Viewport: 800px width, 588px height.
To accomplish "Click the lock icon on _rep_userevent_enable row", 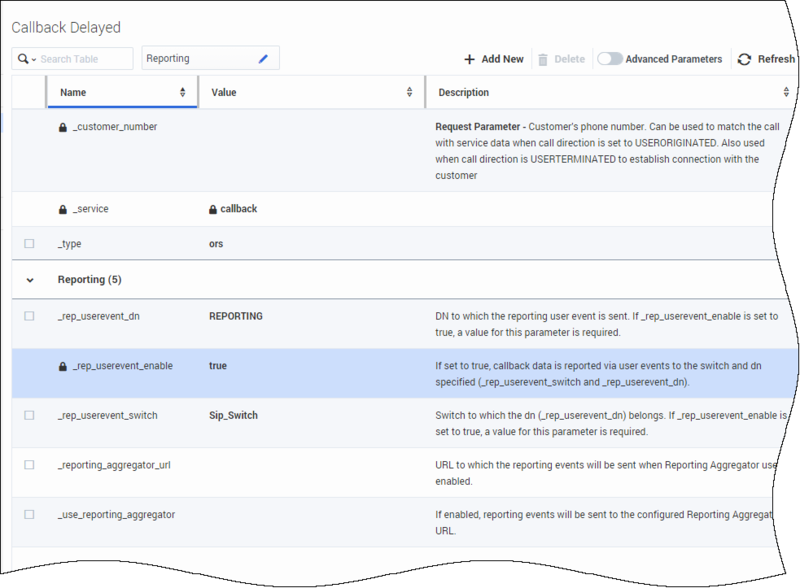I will point(63,366).
